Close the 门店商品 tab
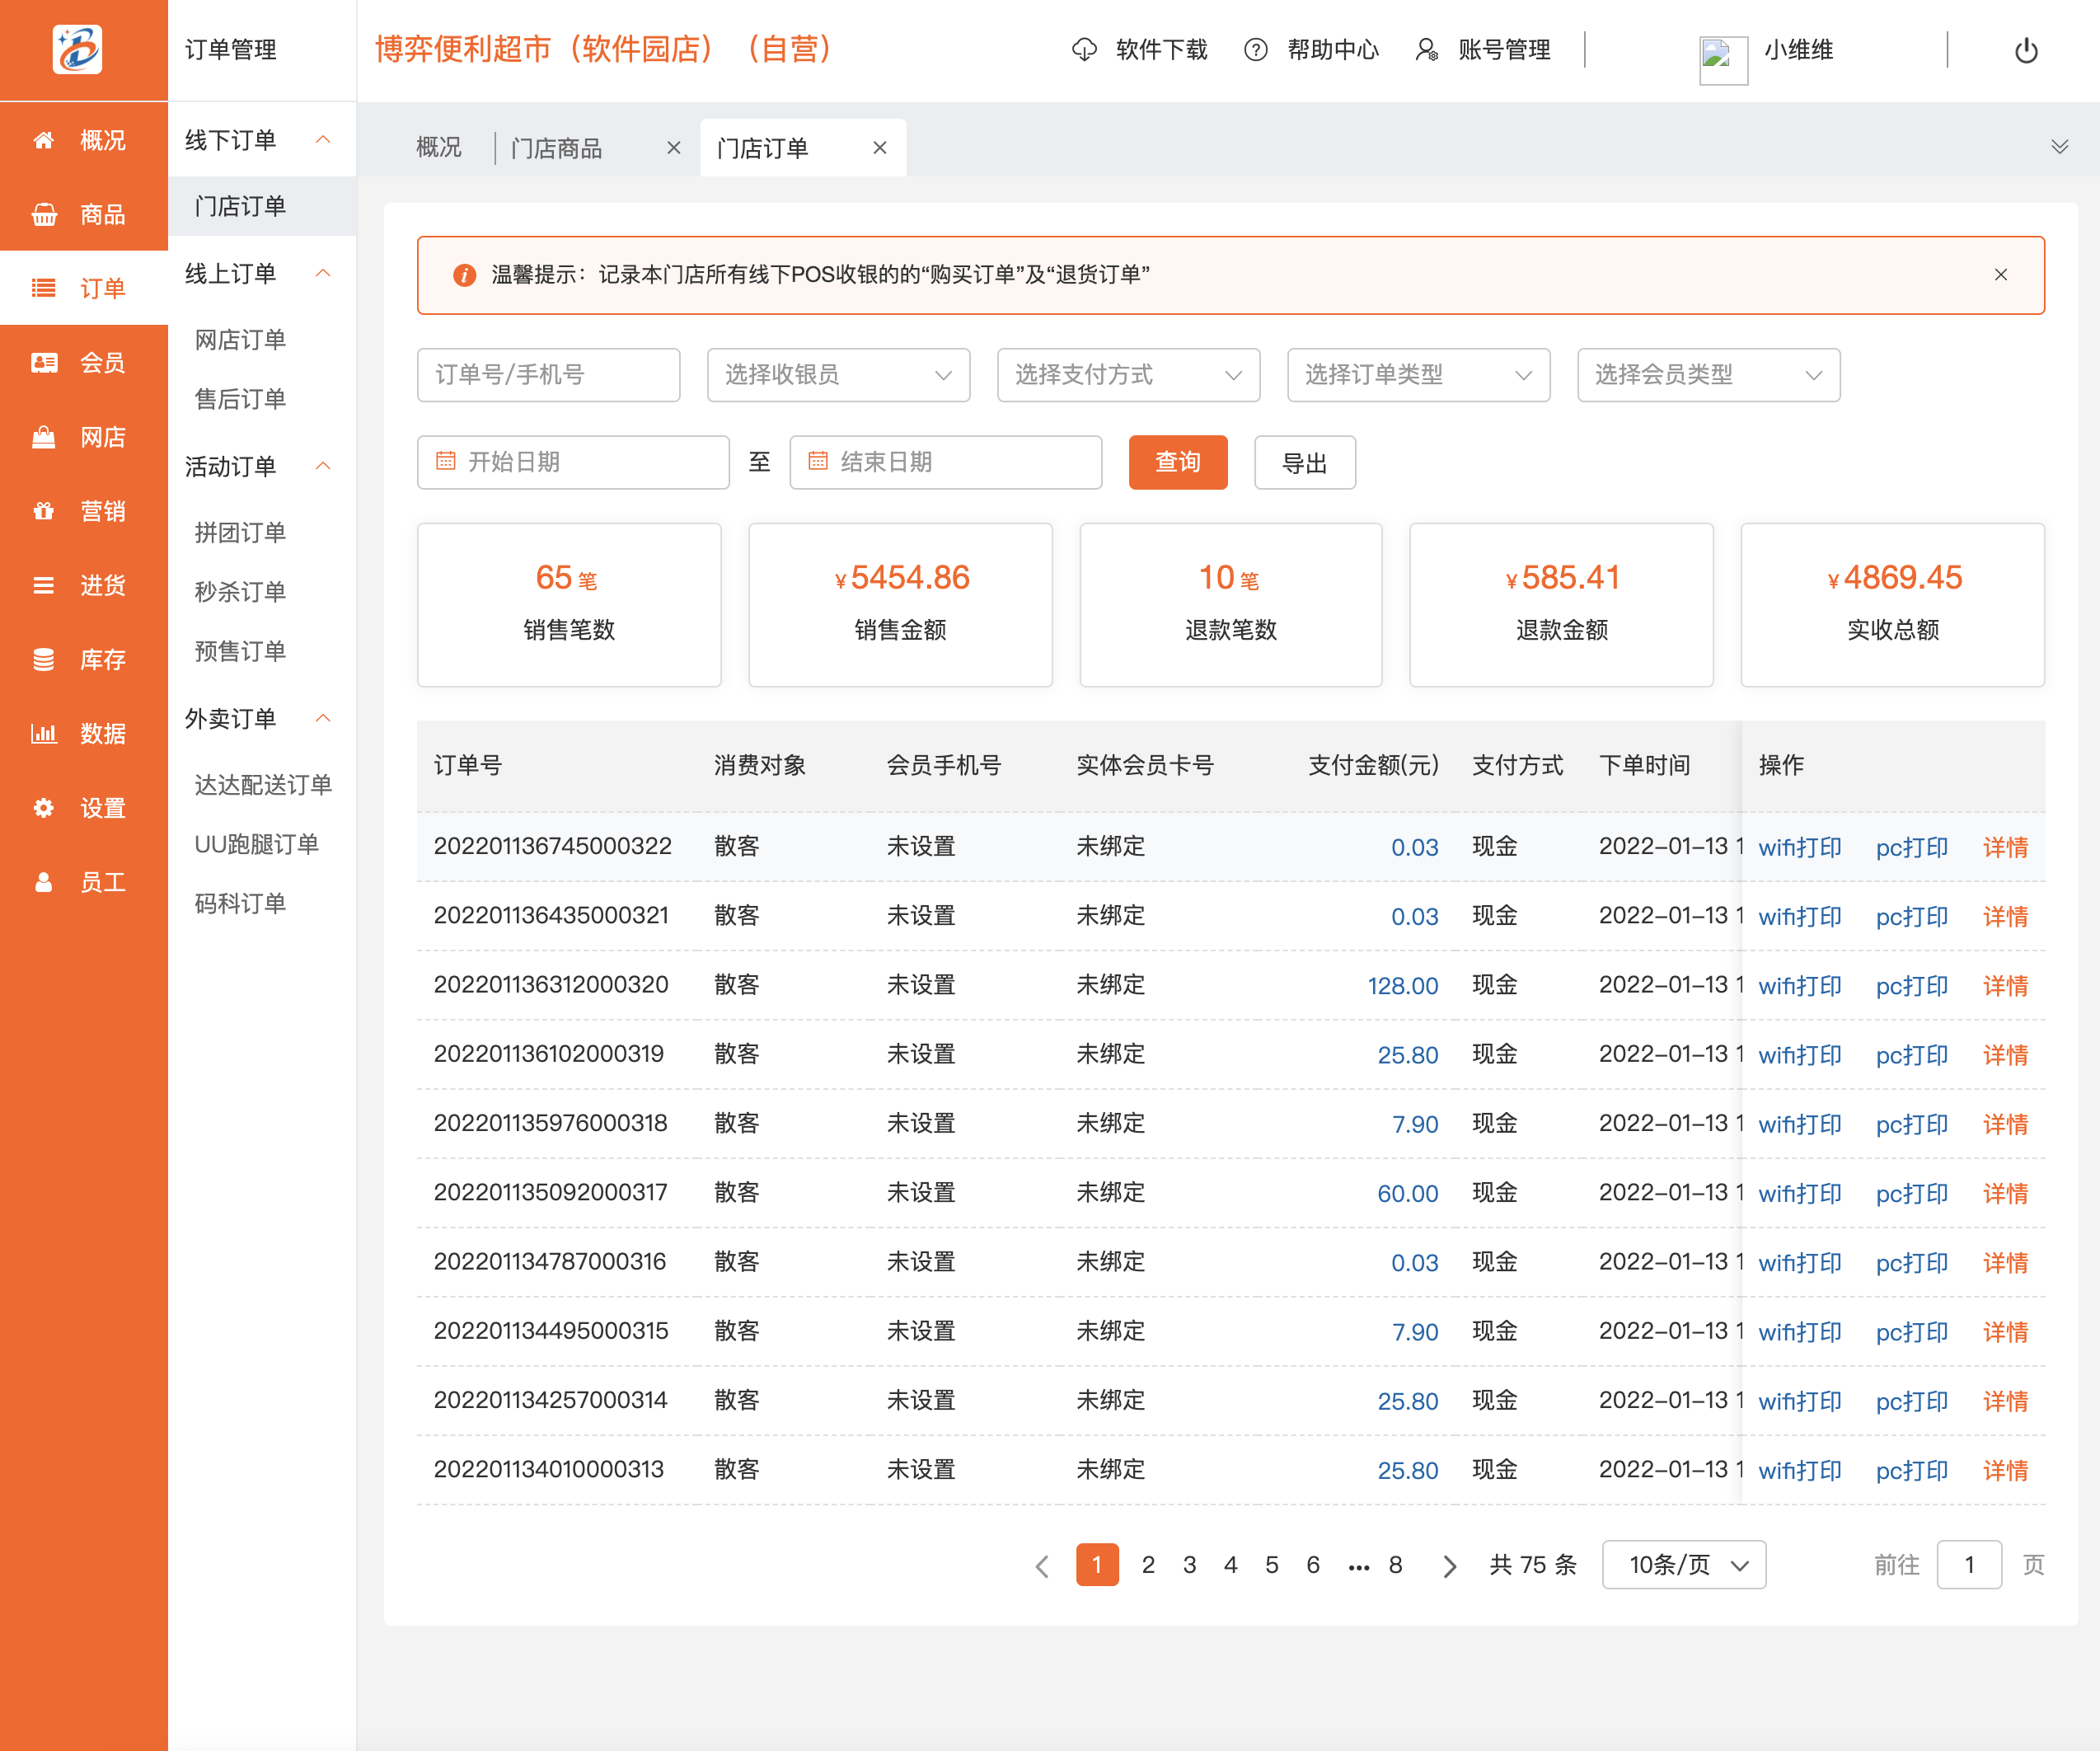Screen dimensions: 2100x1751 click(673, 148)
